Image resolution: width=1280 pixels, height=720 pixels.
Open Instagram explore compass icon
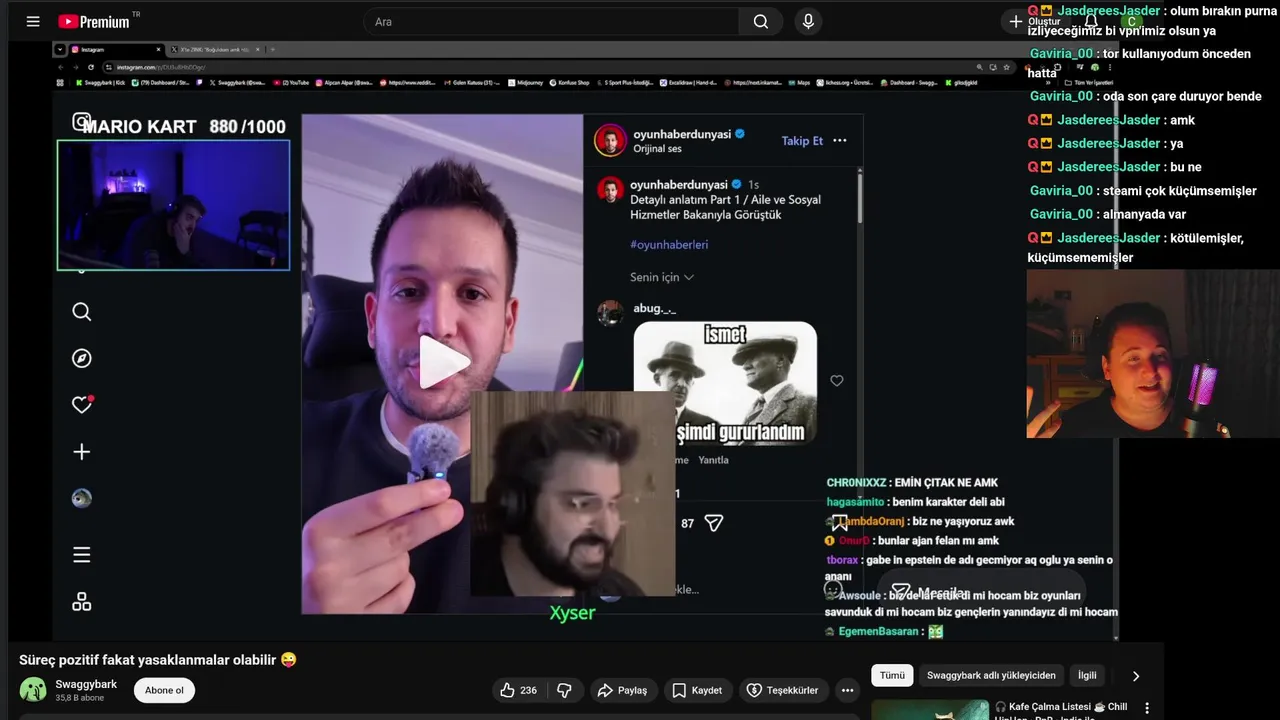82,358
